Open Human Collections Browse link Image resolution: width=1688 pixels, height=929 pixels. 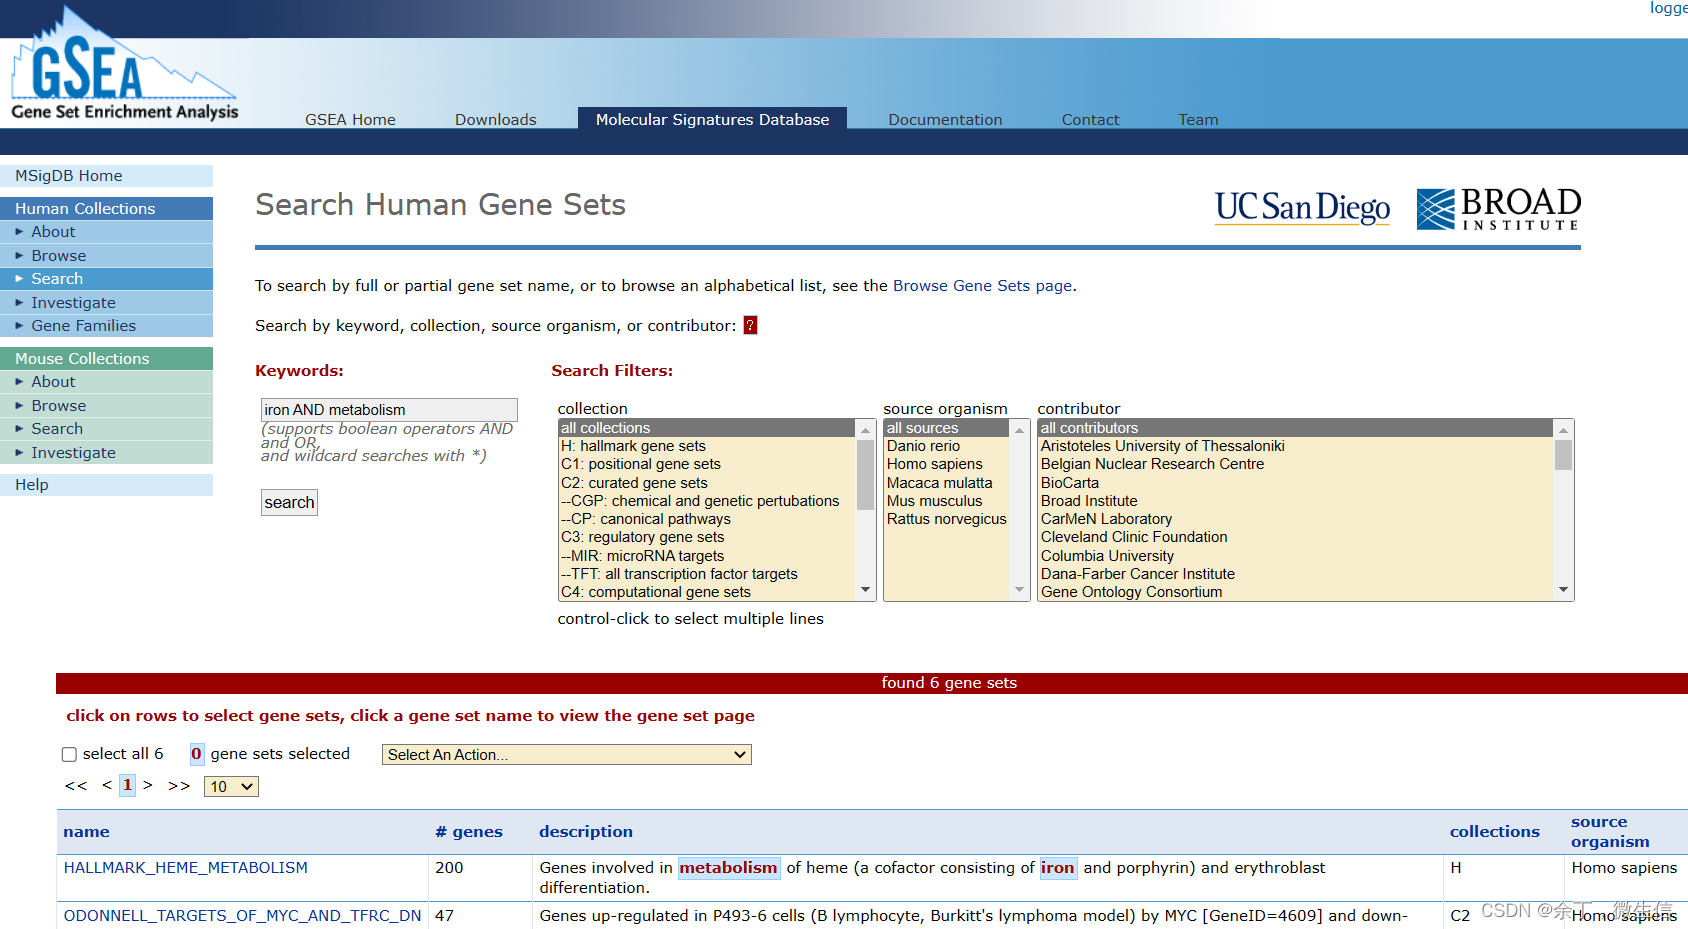(x=106, y=256)
